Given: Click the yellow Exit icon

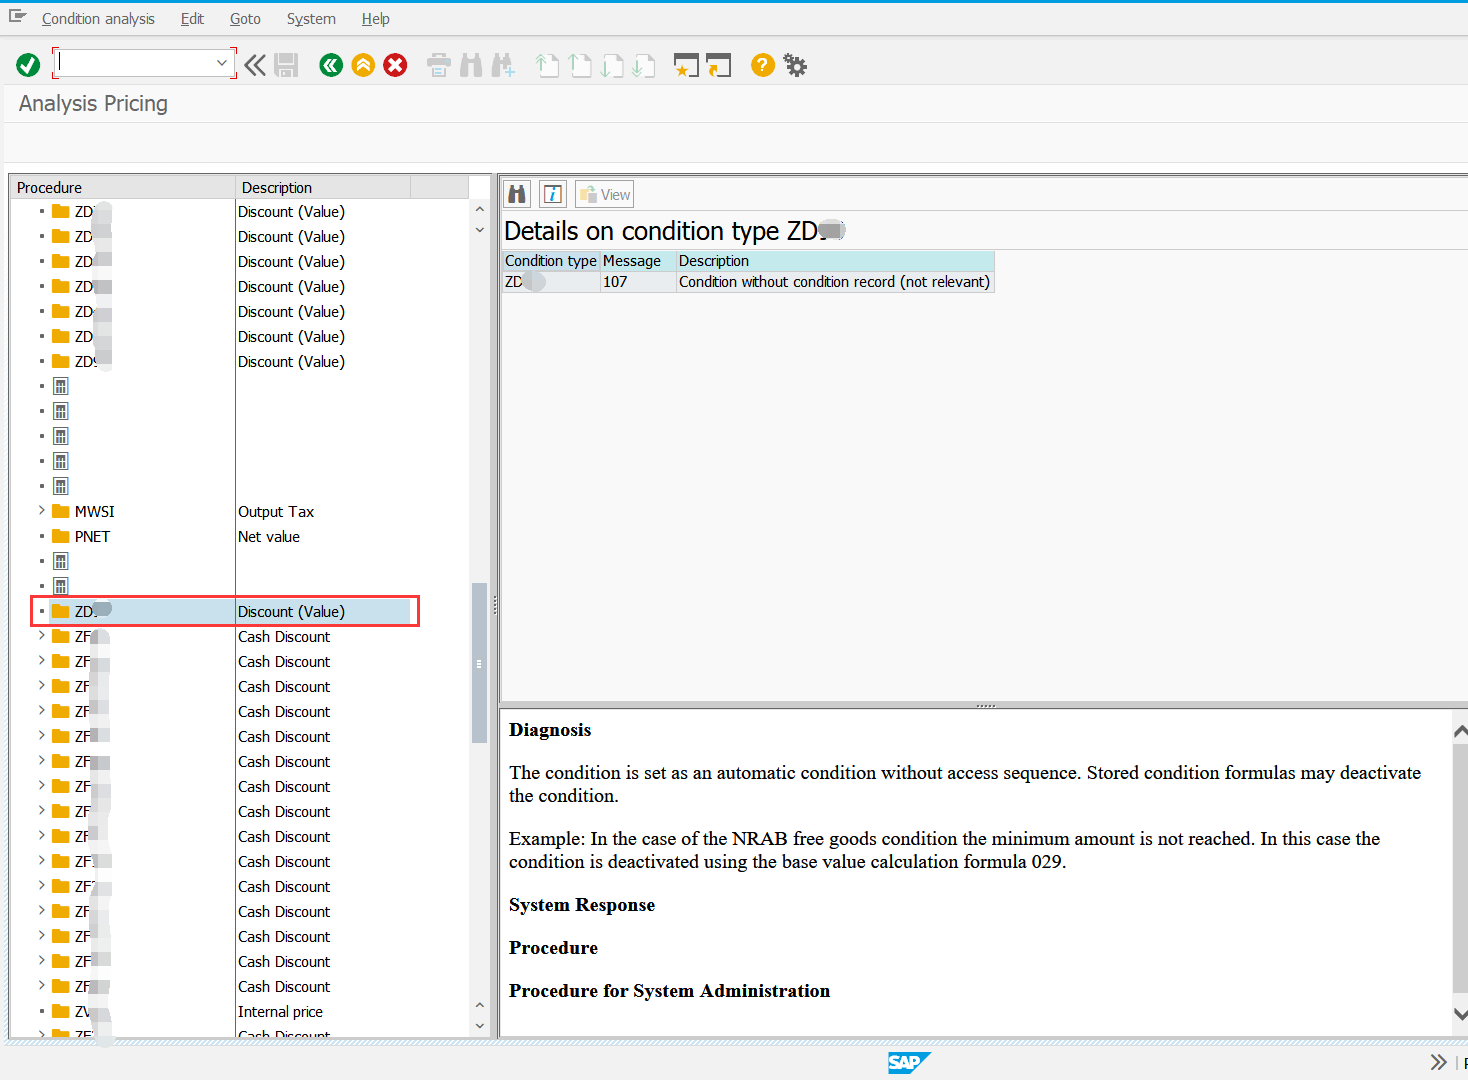Looking at the screenshot, I should pyautogui.click(x=363, y=65).
